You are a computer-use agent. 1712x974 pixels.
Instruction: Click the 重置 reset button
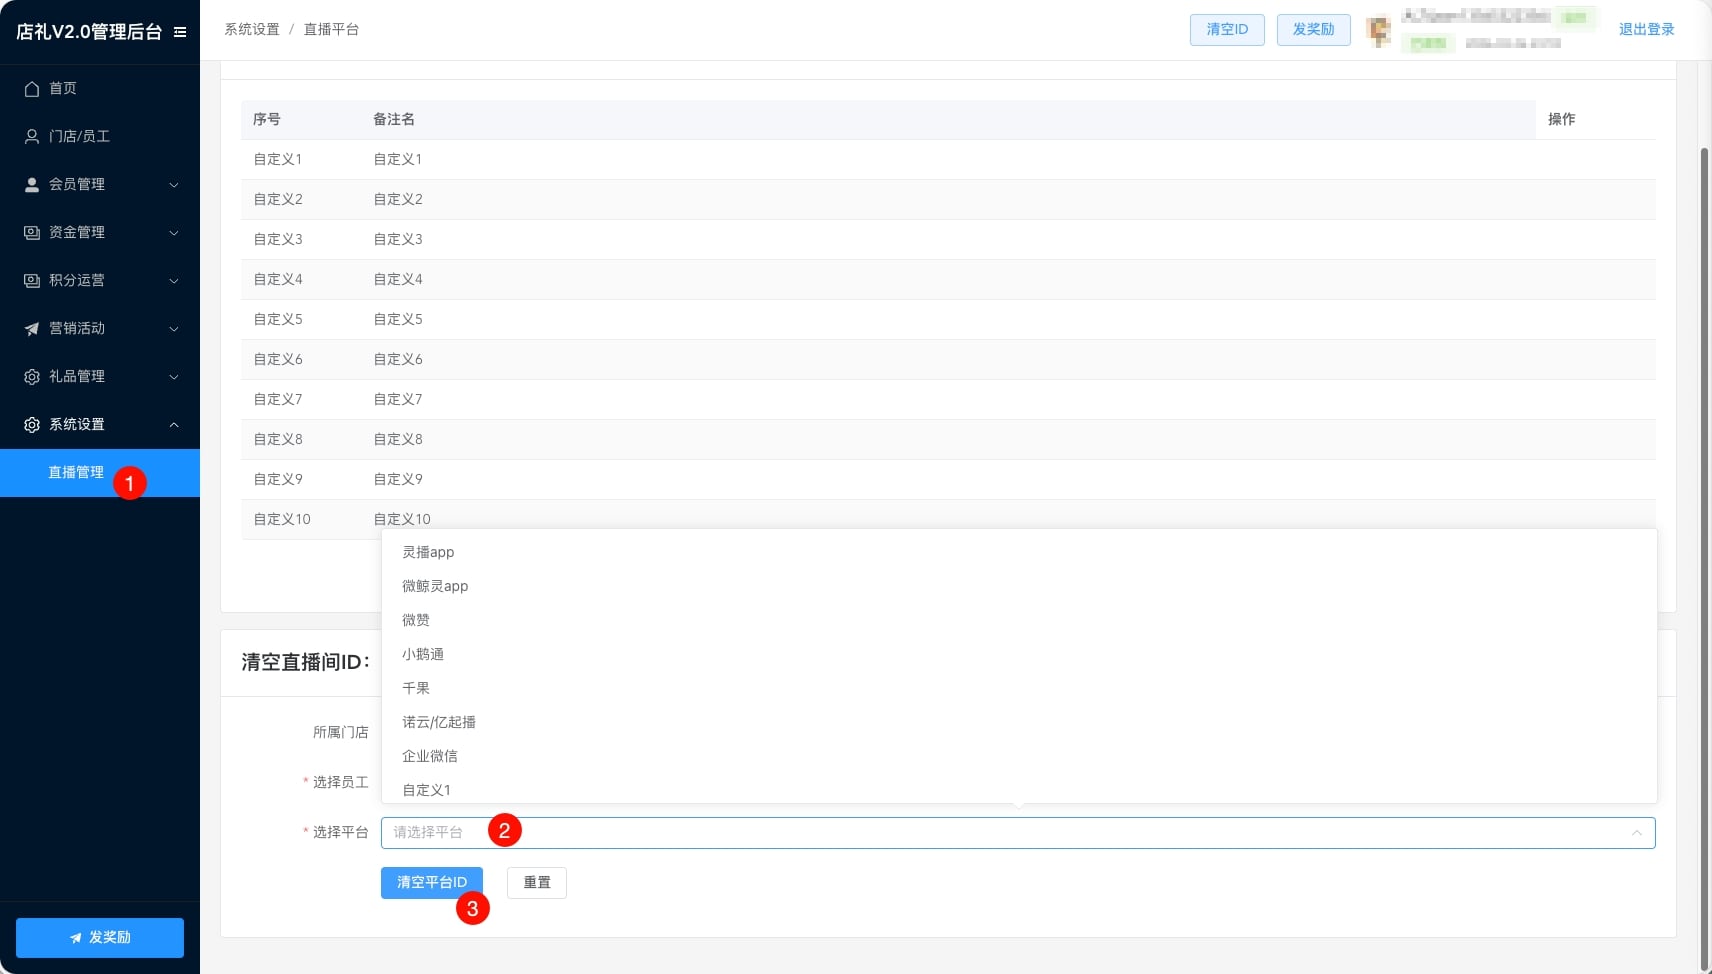click(x=537, y=883)
